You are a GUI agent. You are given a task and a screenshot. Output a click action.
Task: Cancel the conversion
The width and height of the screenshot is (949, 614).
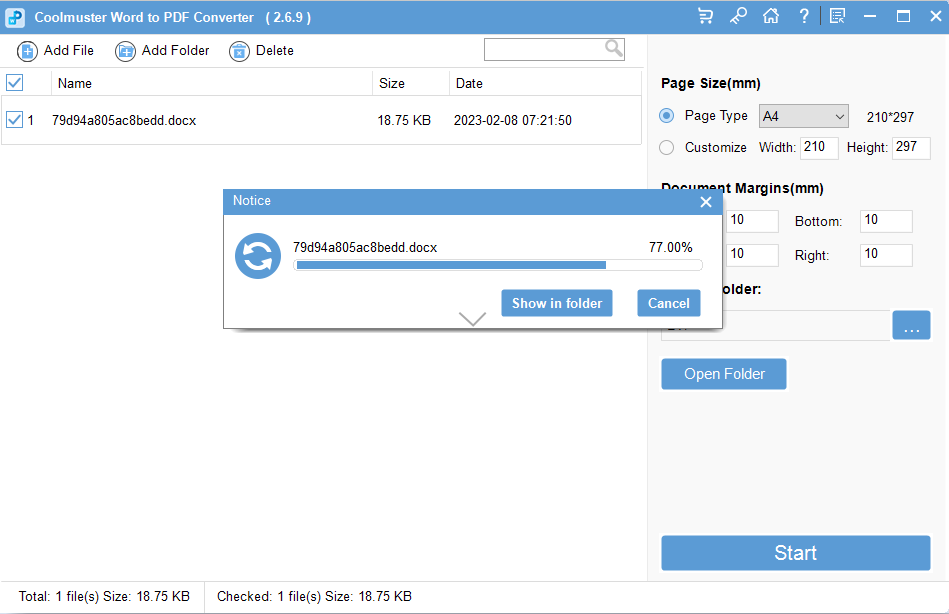669,303
